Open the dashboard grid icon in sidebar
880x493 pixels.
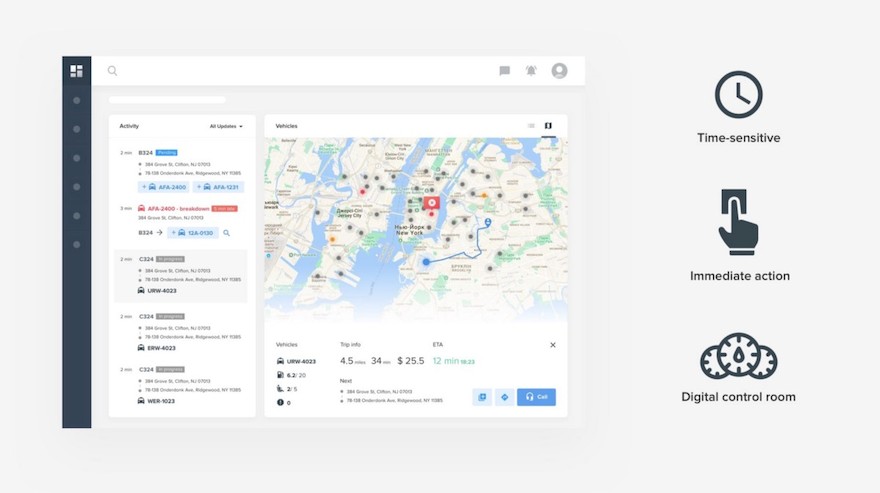coord(76,71)
